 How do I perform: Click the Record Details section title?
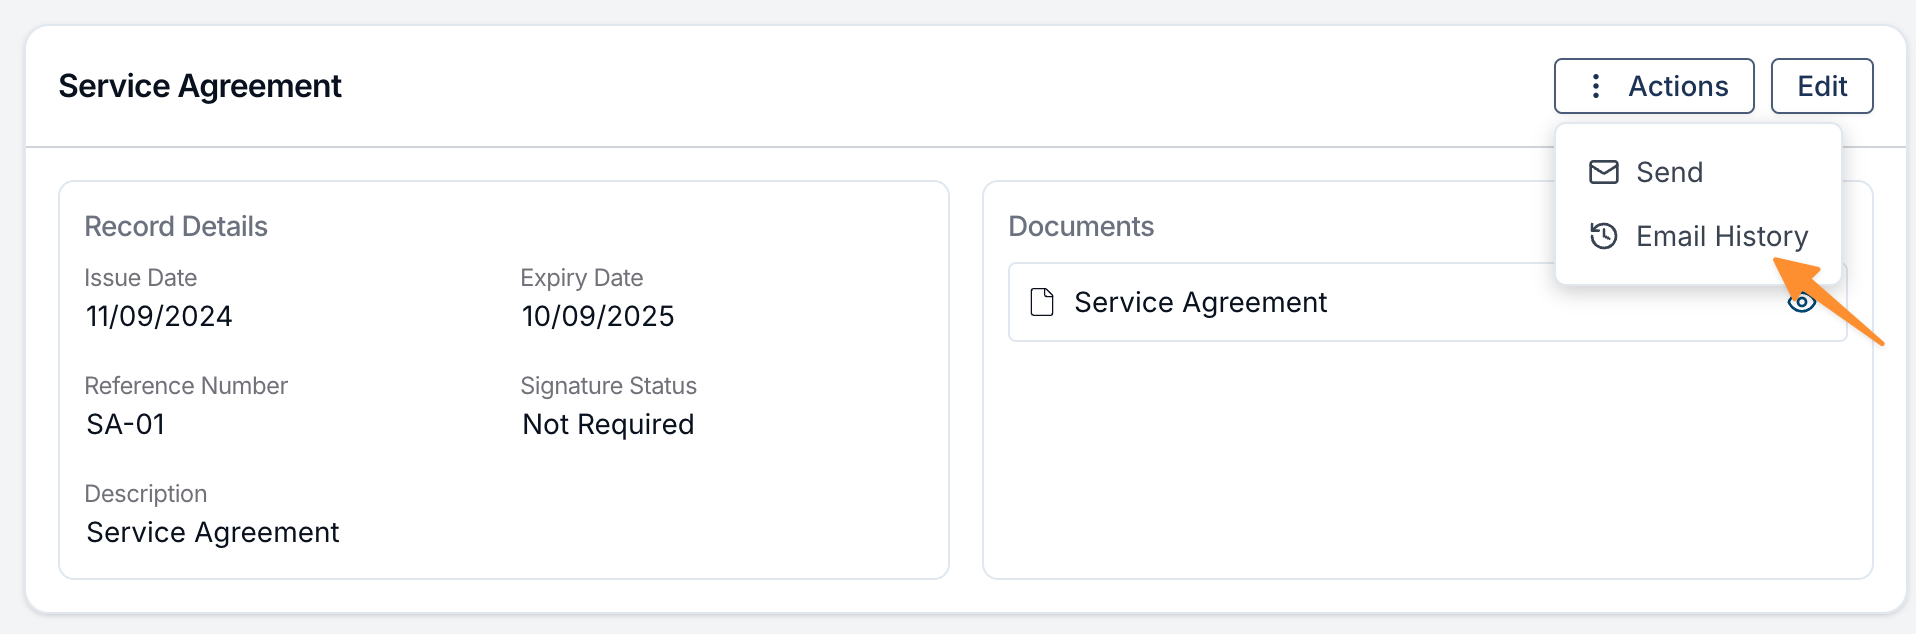tap(176, 226)
